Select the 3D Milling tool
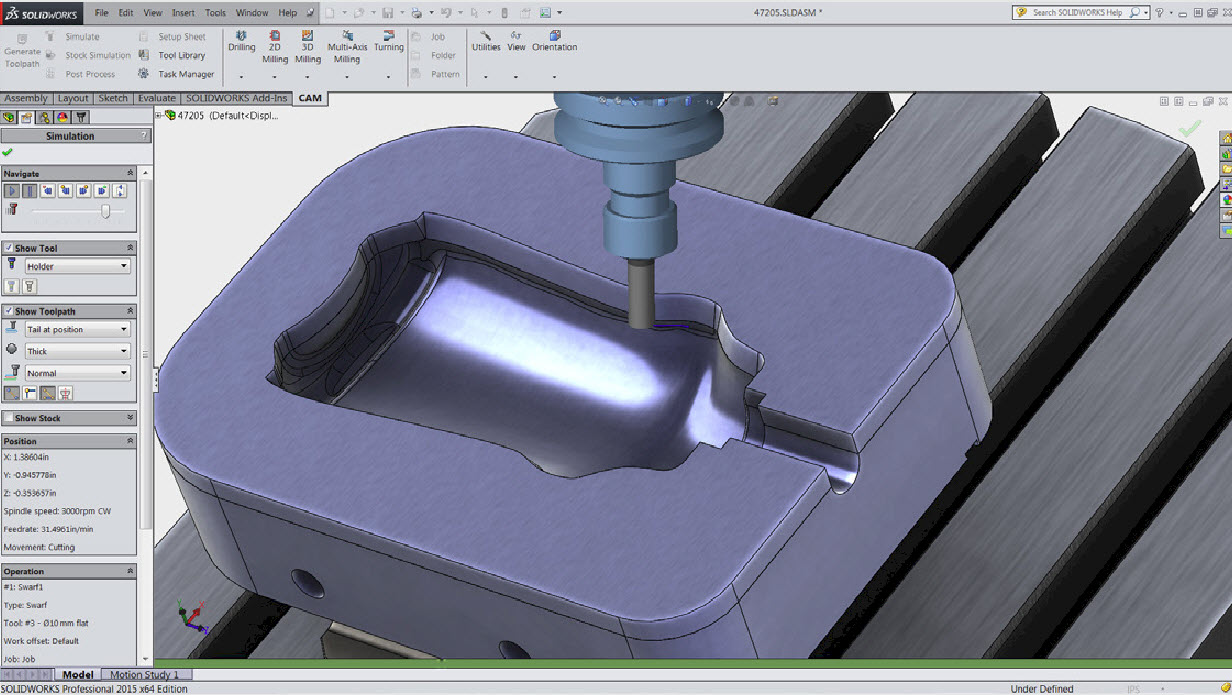1232x695 pixels. [x=308, y=41]
